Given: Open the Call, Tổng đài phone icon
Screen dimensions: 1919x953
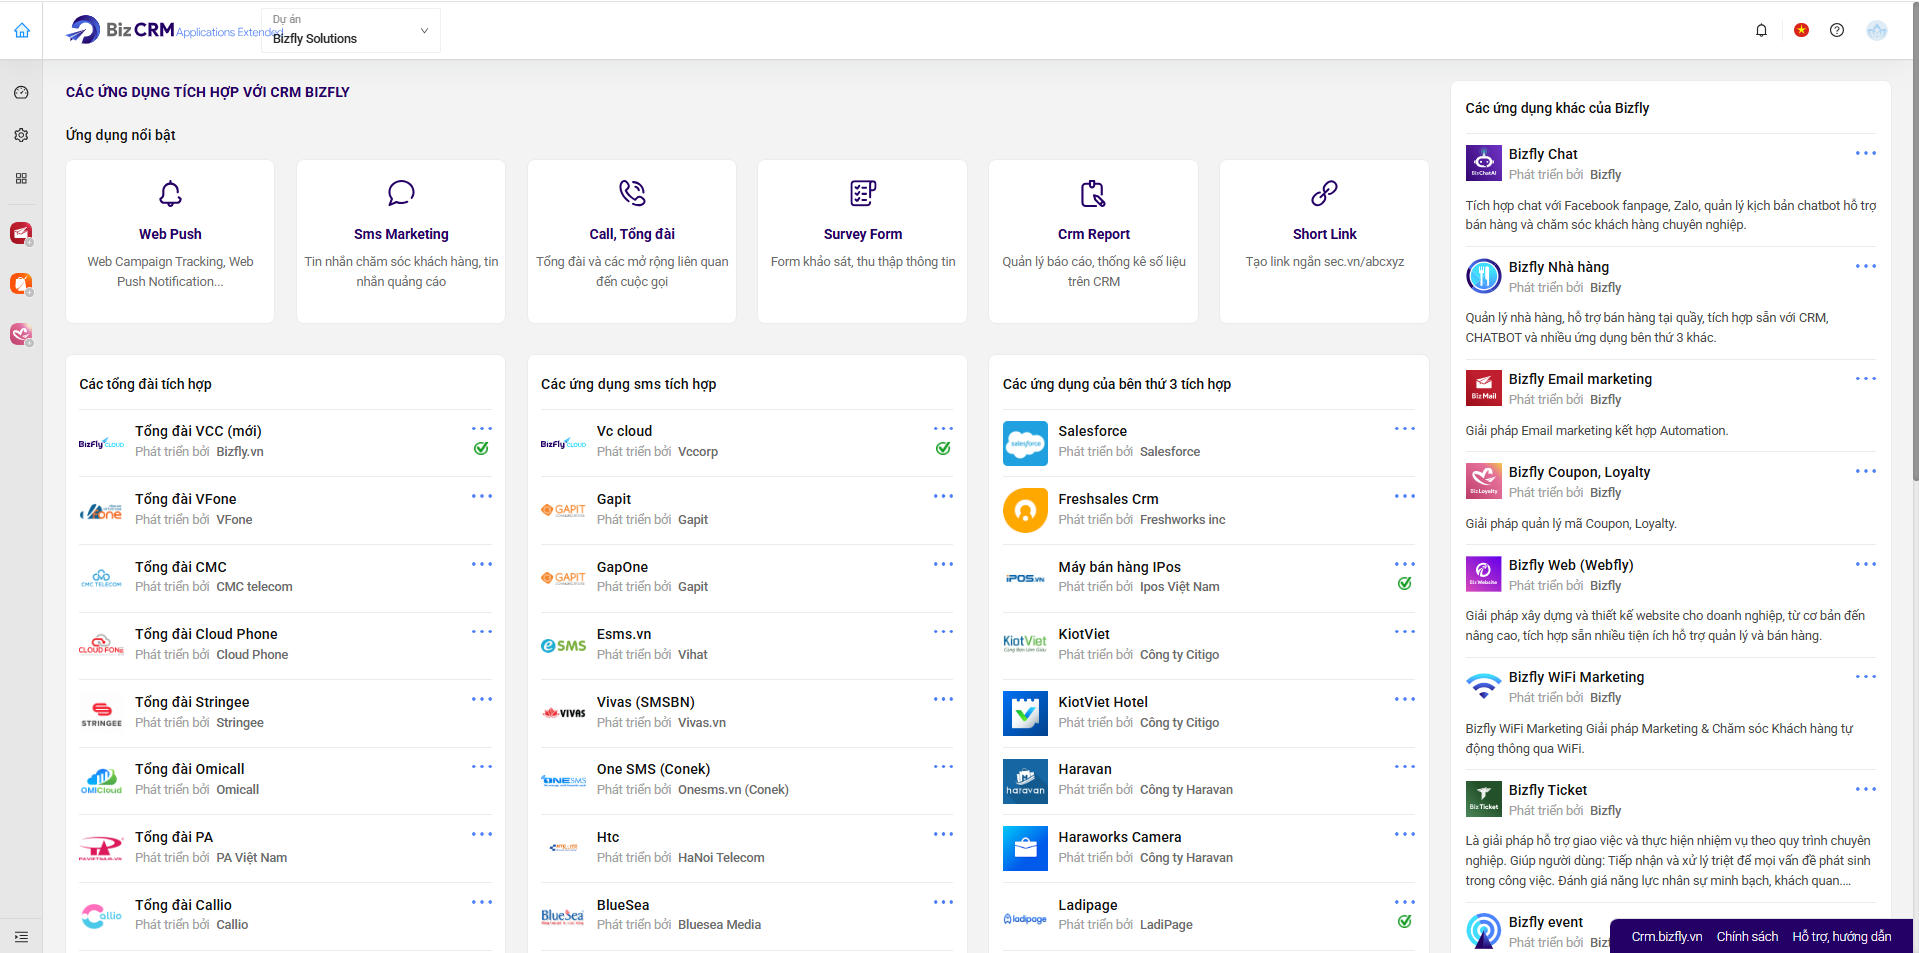Looking at the screenshot, I should 632,193.
